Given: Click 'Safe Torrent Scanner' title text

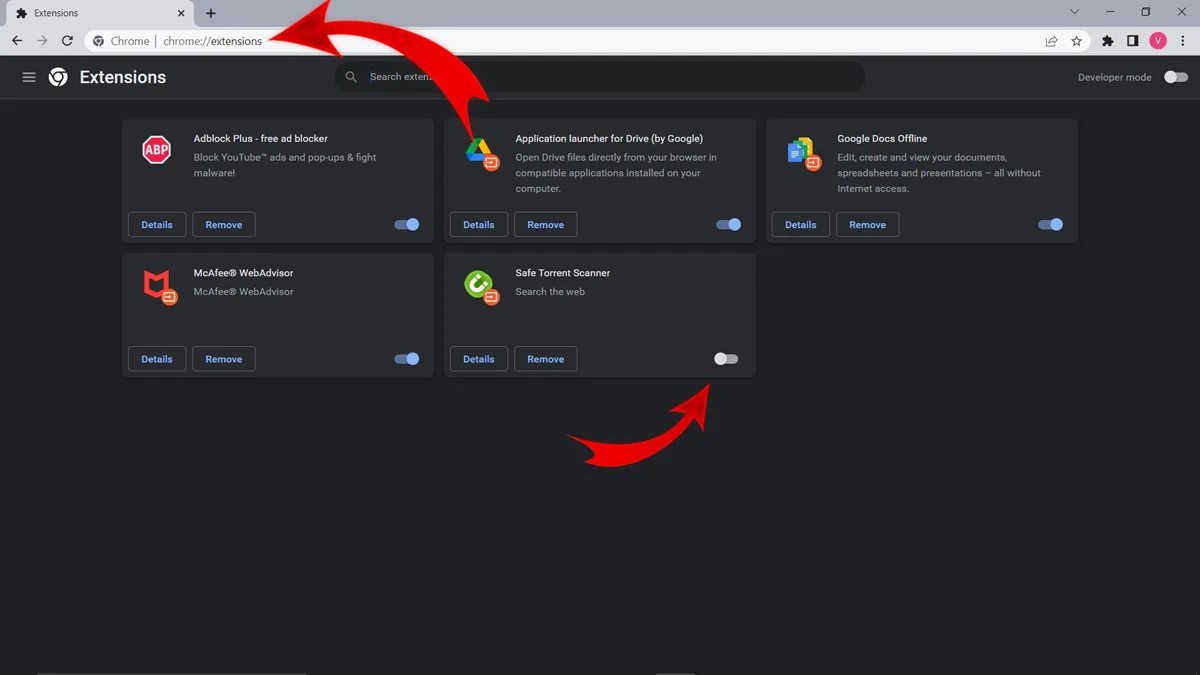Looking at the screenshot, I should (563, 272).
